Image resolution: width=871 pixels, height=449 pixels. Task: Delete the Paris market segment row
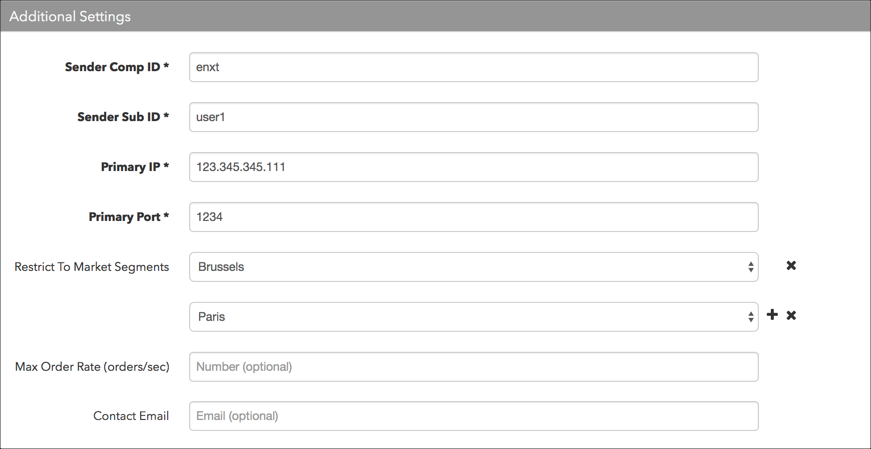pyautogui.click(x=791, y=316)
